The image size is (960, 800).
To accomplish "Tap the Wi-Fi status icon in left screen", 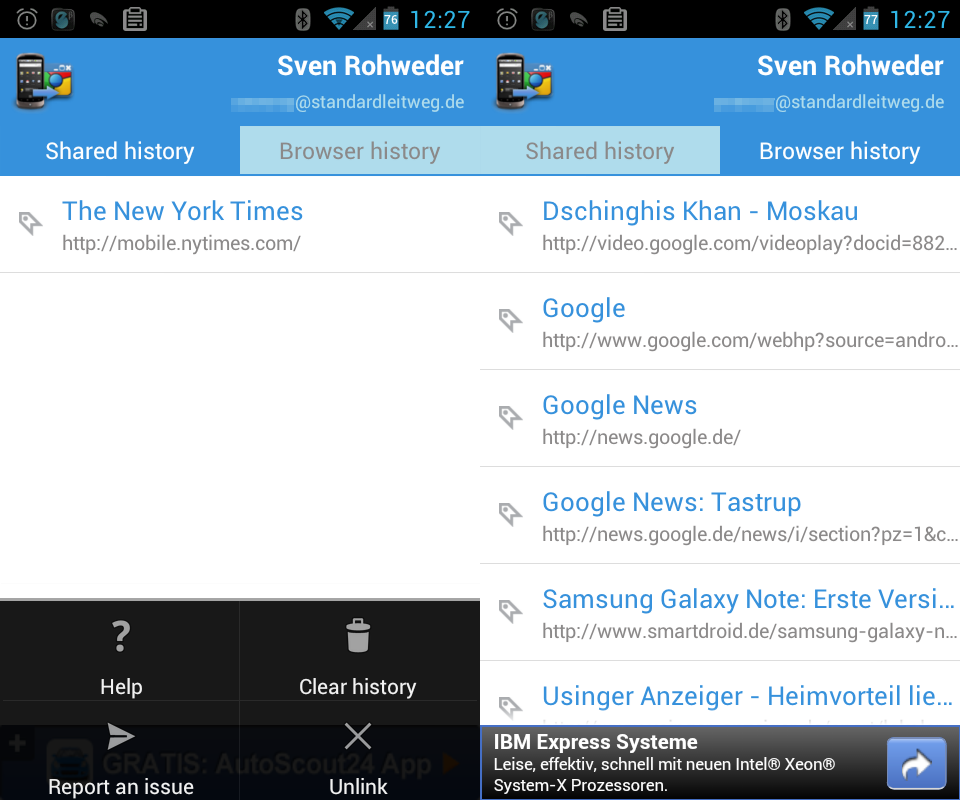I will pyautogui.click(x=337, y=20).
